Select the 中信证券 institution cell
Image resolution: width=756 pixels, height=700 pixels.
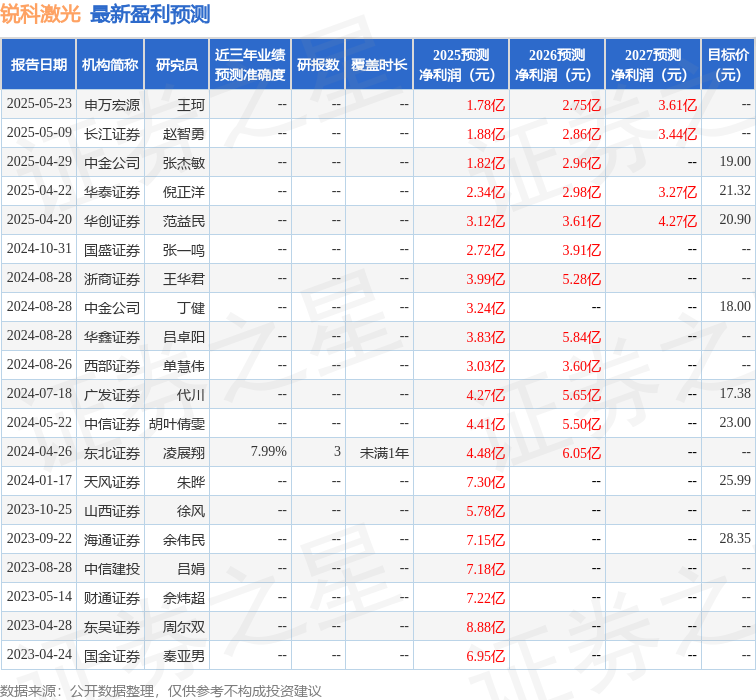112,424
